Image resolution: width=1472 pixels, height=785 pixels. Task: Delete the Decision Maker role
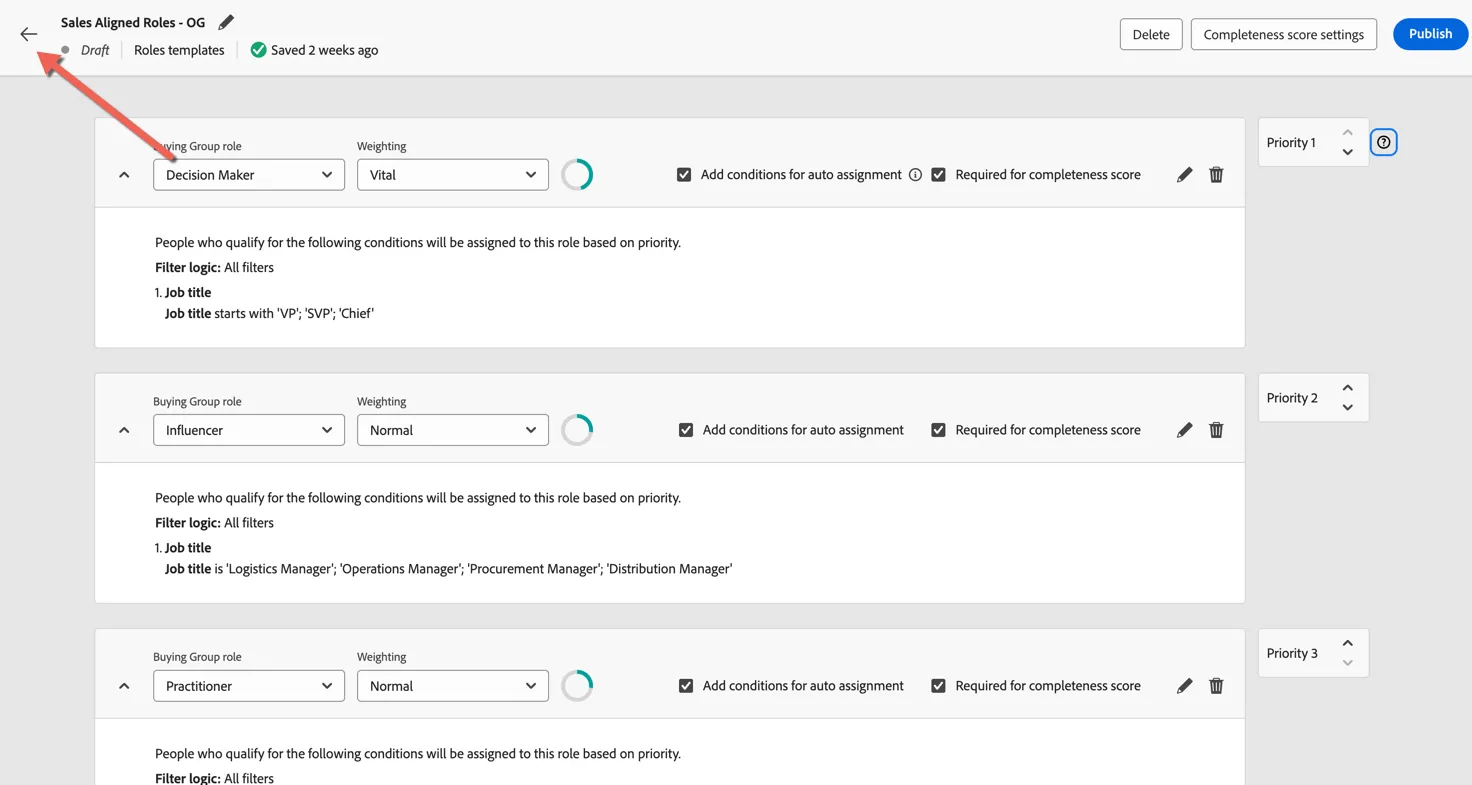1216,174
